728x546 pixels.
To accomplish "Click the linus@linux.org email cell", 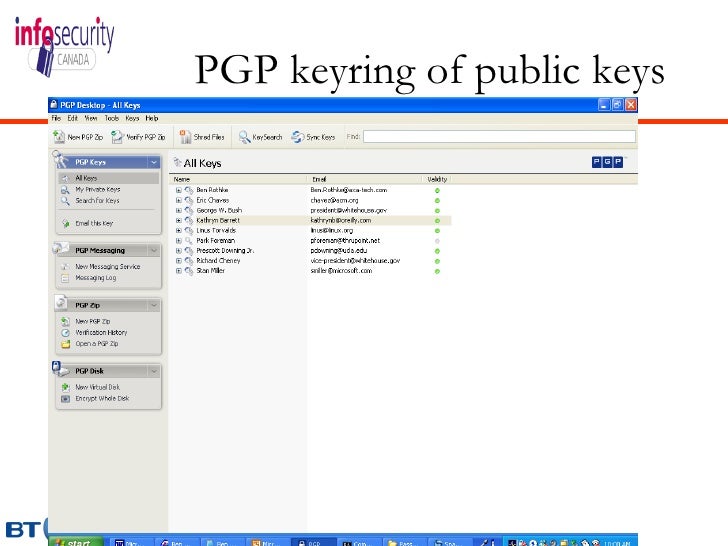I will coord(332,230).
